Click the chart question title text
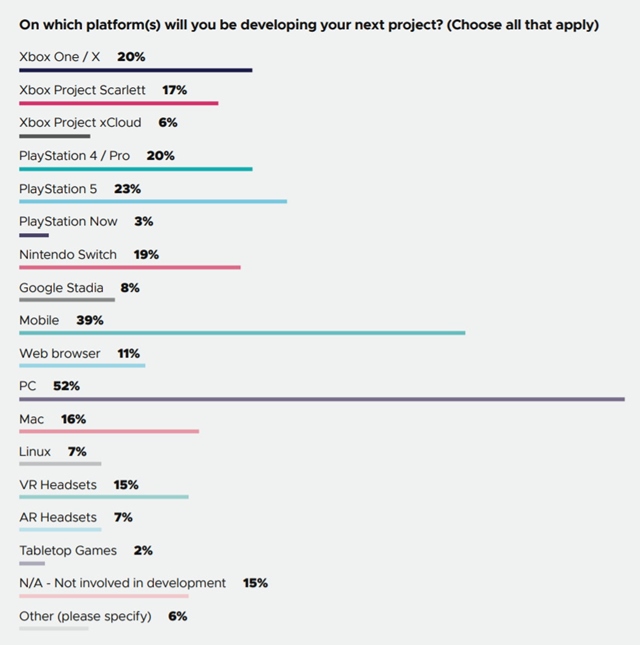This screenshot has height=645, width=640. click(308, 25)
